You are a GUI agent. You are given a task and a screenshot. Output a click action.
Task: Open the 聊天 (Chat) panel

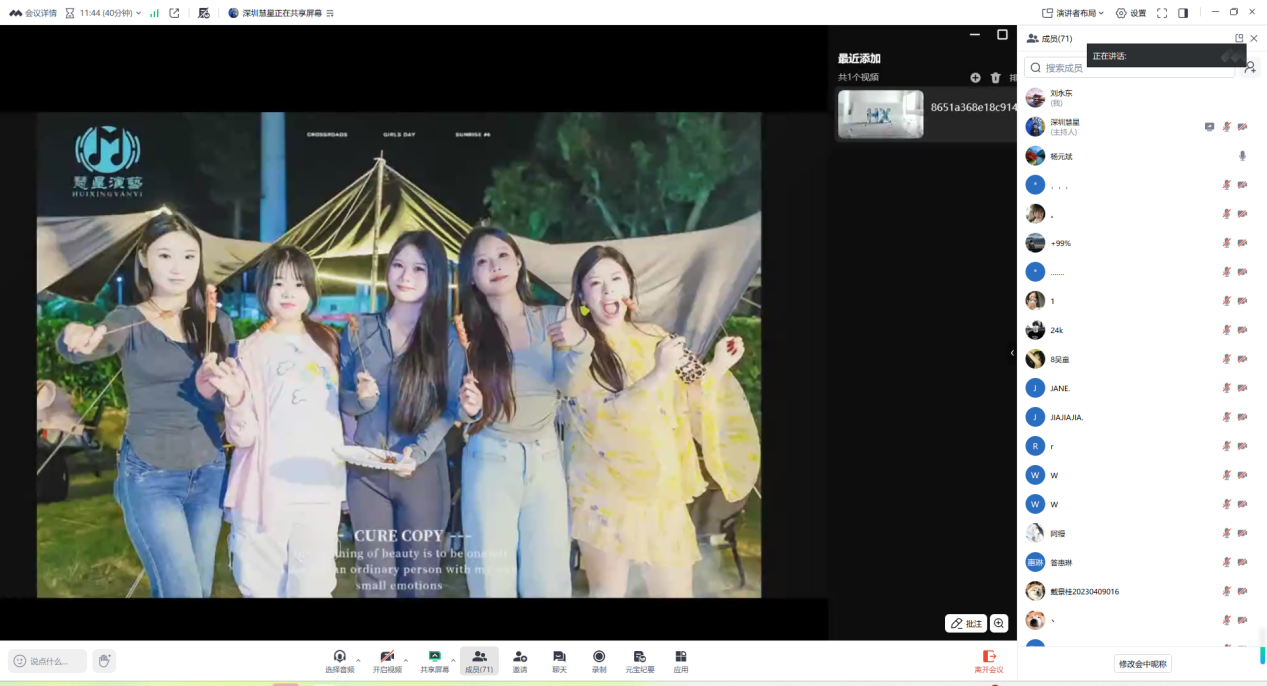pyautogui.click(x=559, y=661)
